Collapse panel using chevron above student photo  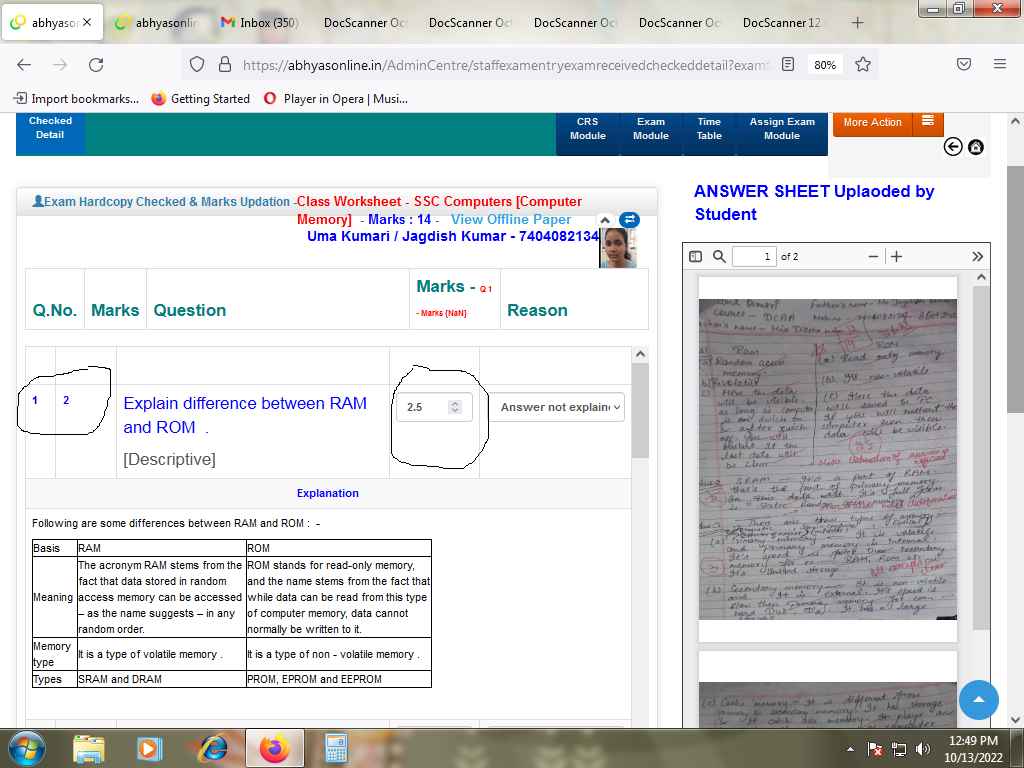(x=604, y=219)
